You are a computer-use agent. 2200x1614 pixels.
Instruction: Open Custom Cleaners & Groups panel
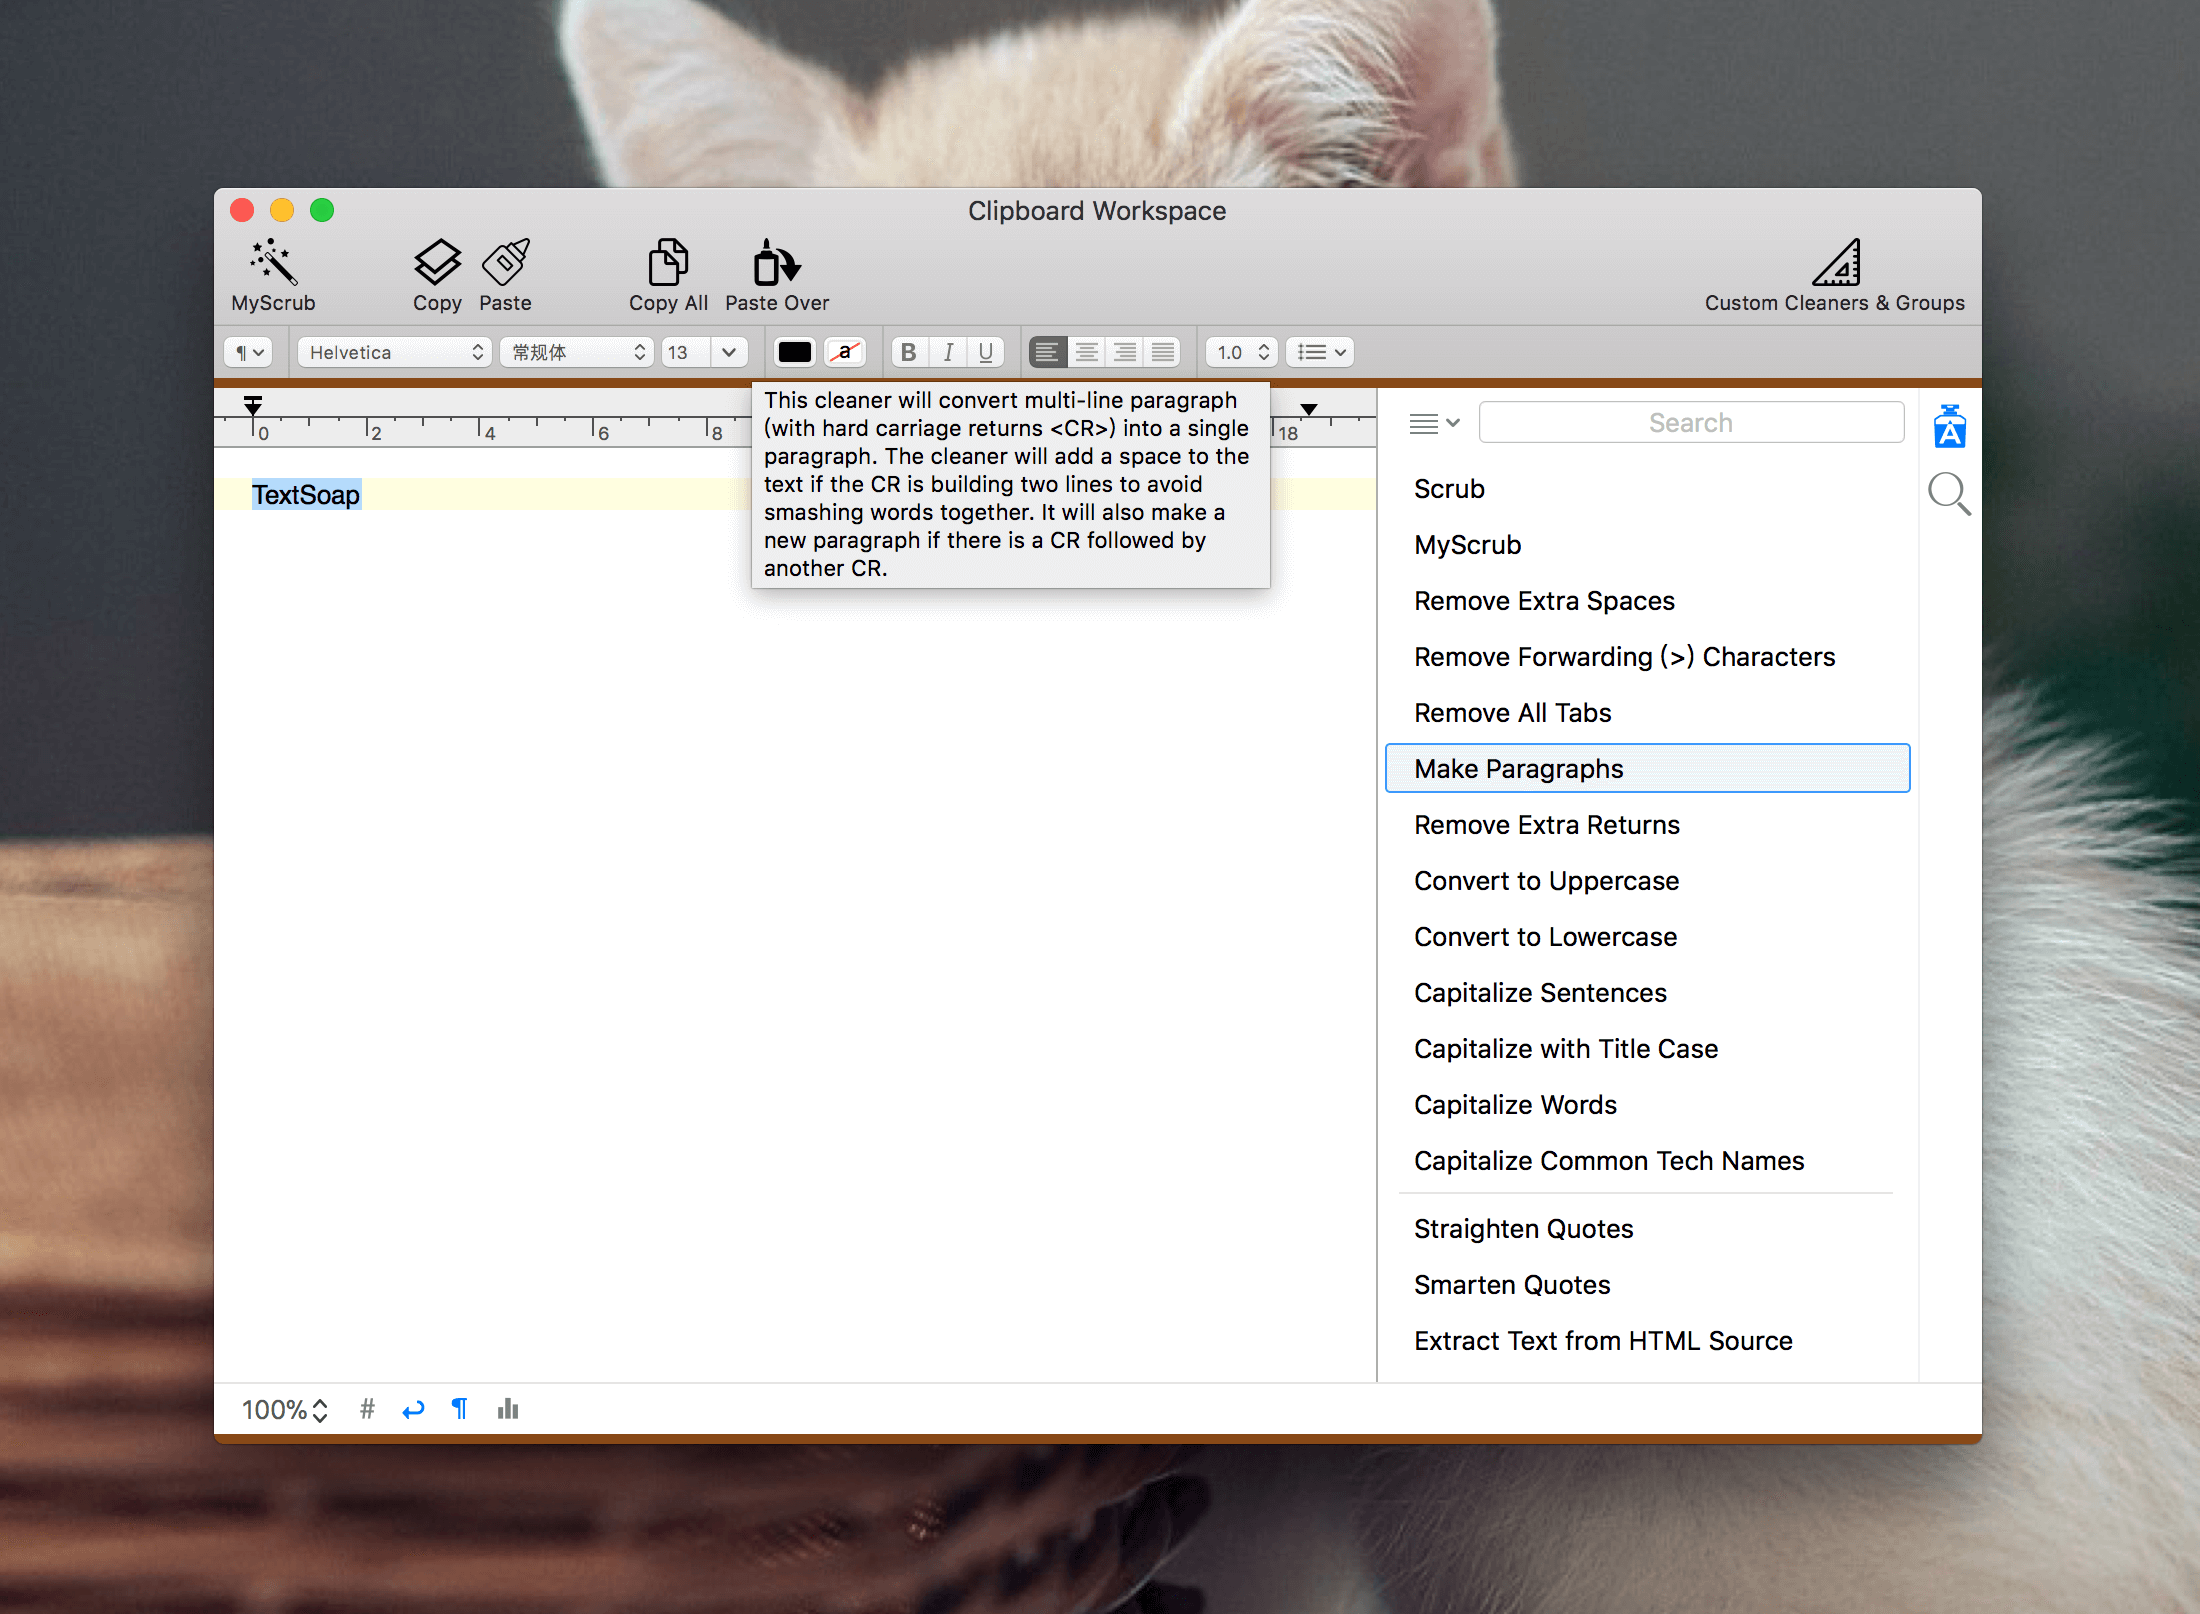[1838, 273]
